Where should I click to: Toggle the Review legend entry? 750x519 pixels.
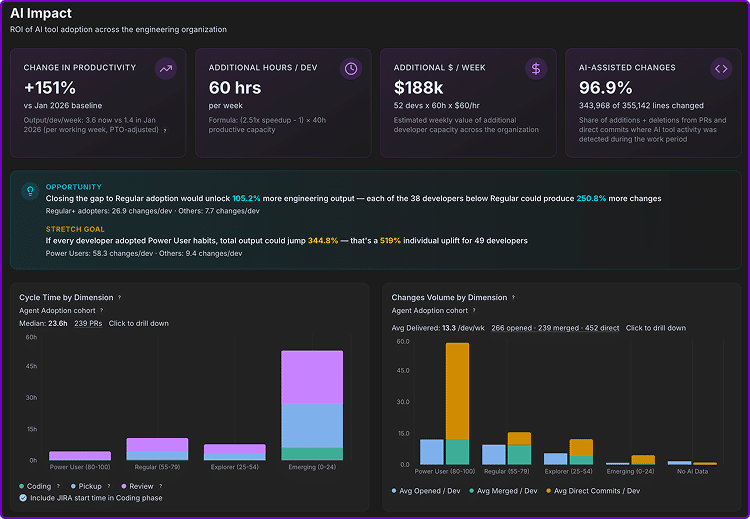[137, 486]
